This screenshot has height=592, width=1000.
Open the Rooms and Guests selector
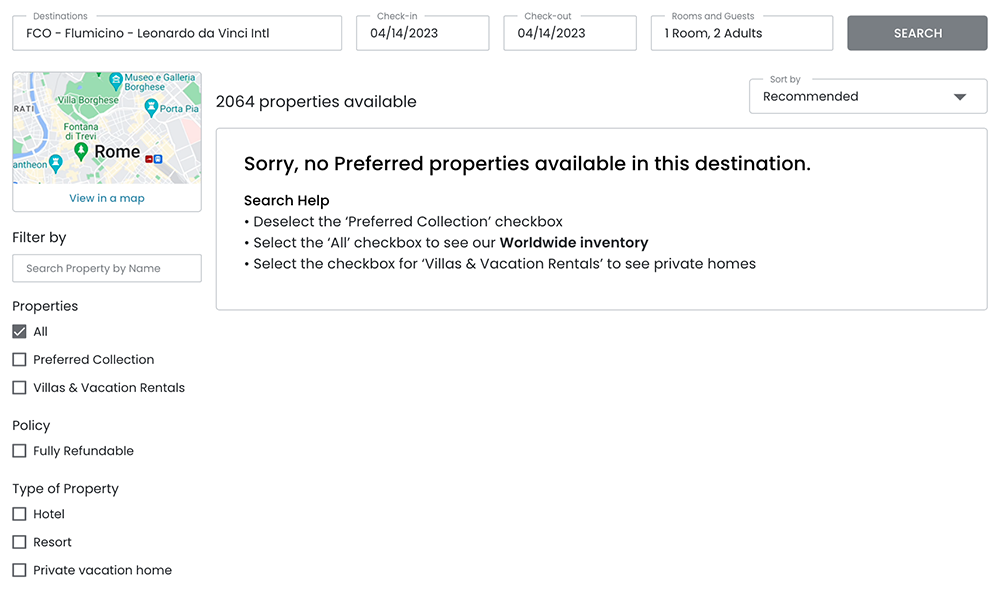click(x=741, y=33)
